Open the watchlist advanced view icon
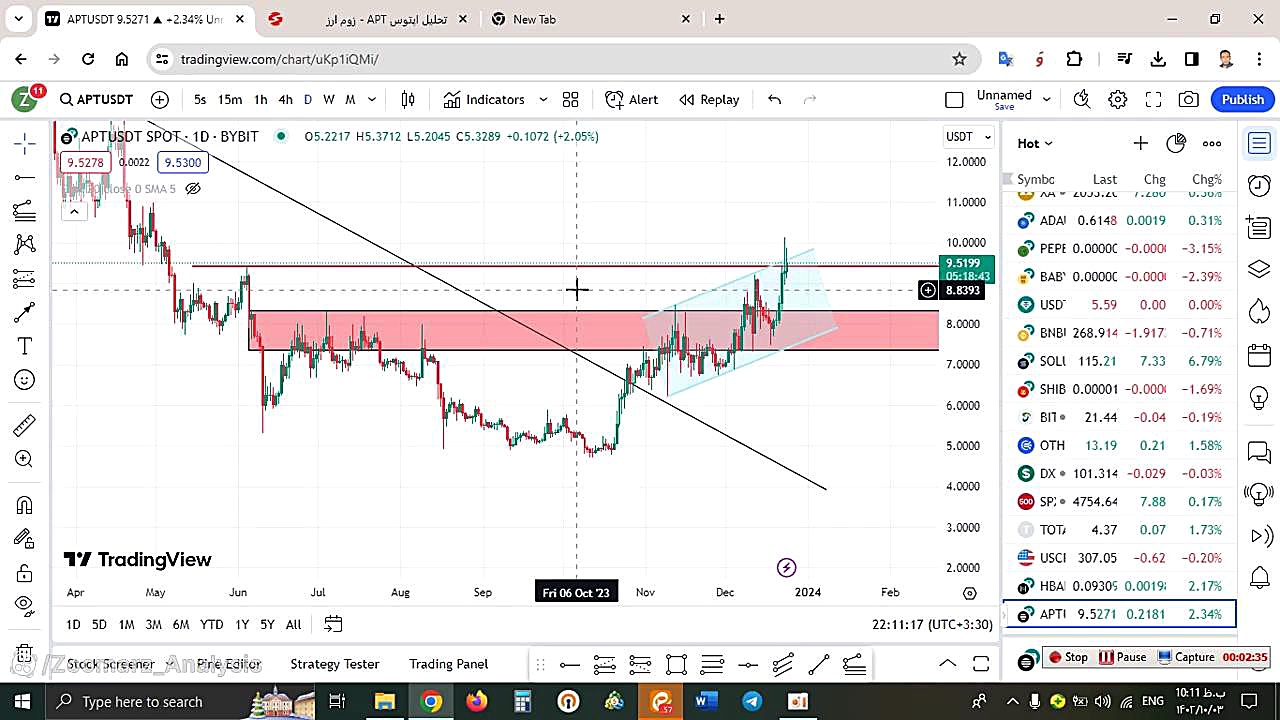 (1176, 143)
